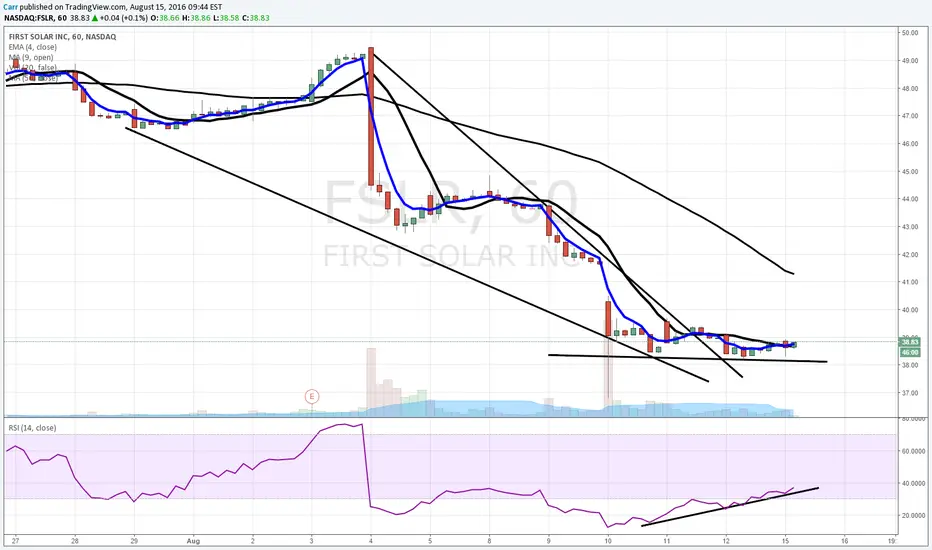Click the '27' date on time axis
Image resolution: width=932 pixels, height=550 pixels.
[x=15, y=541]
